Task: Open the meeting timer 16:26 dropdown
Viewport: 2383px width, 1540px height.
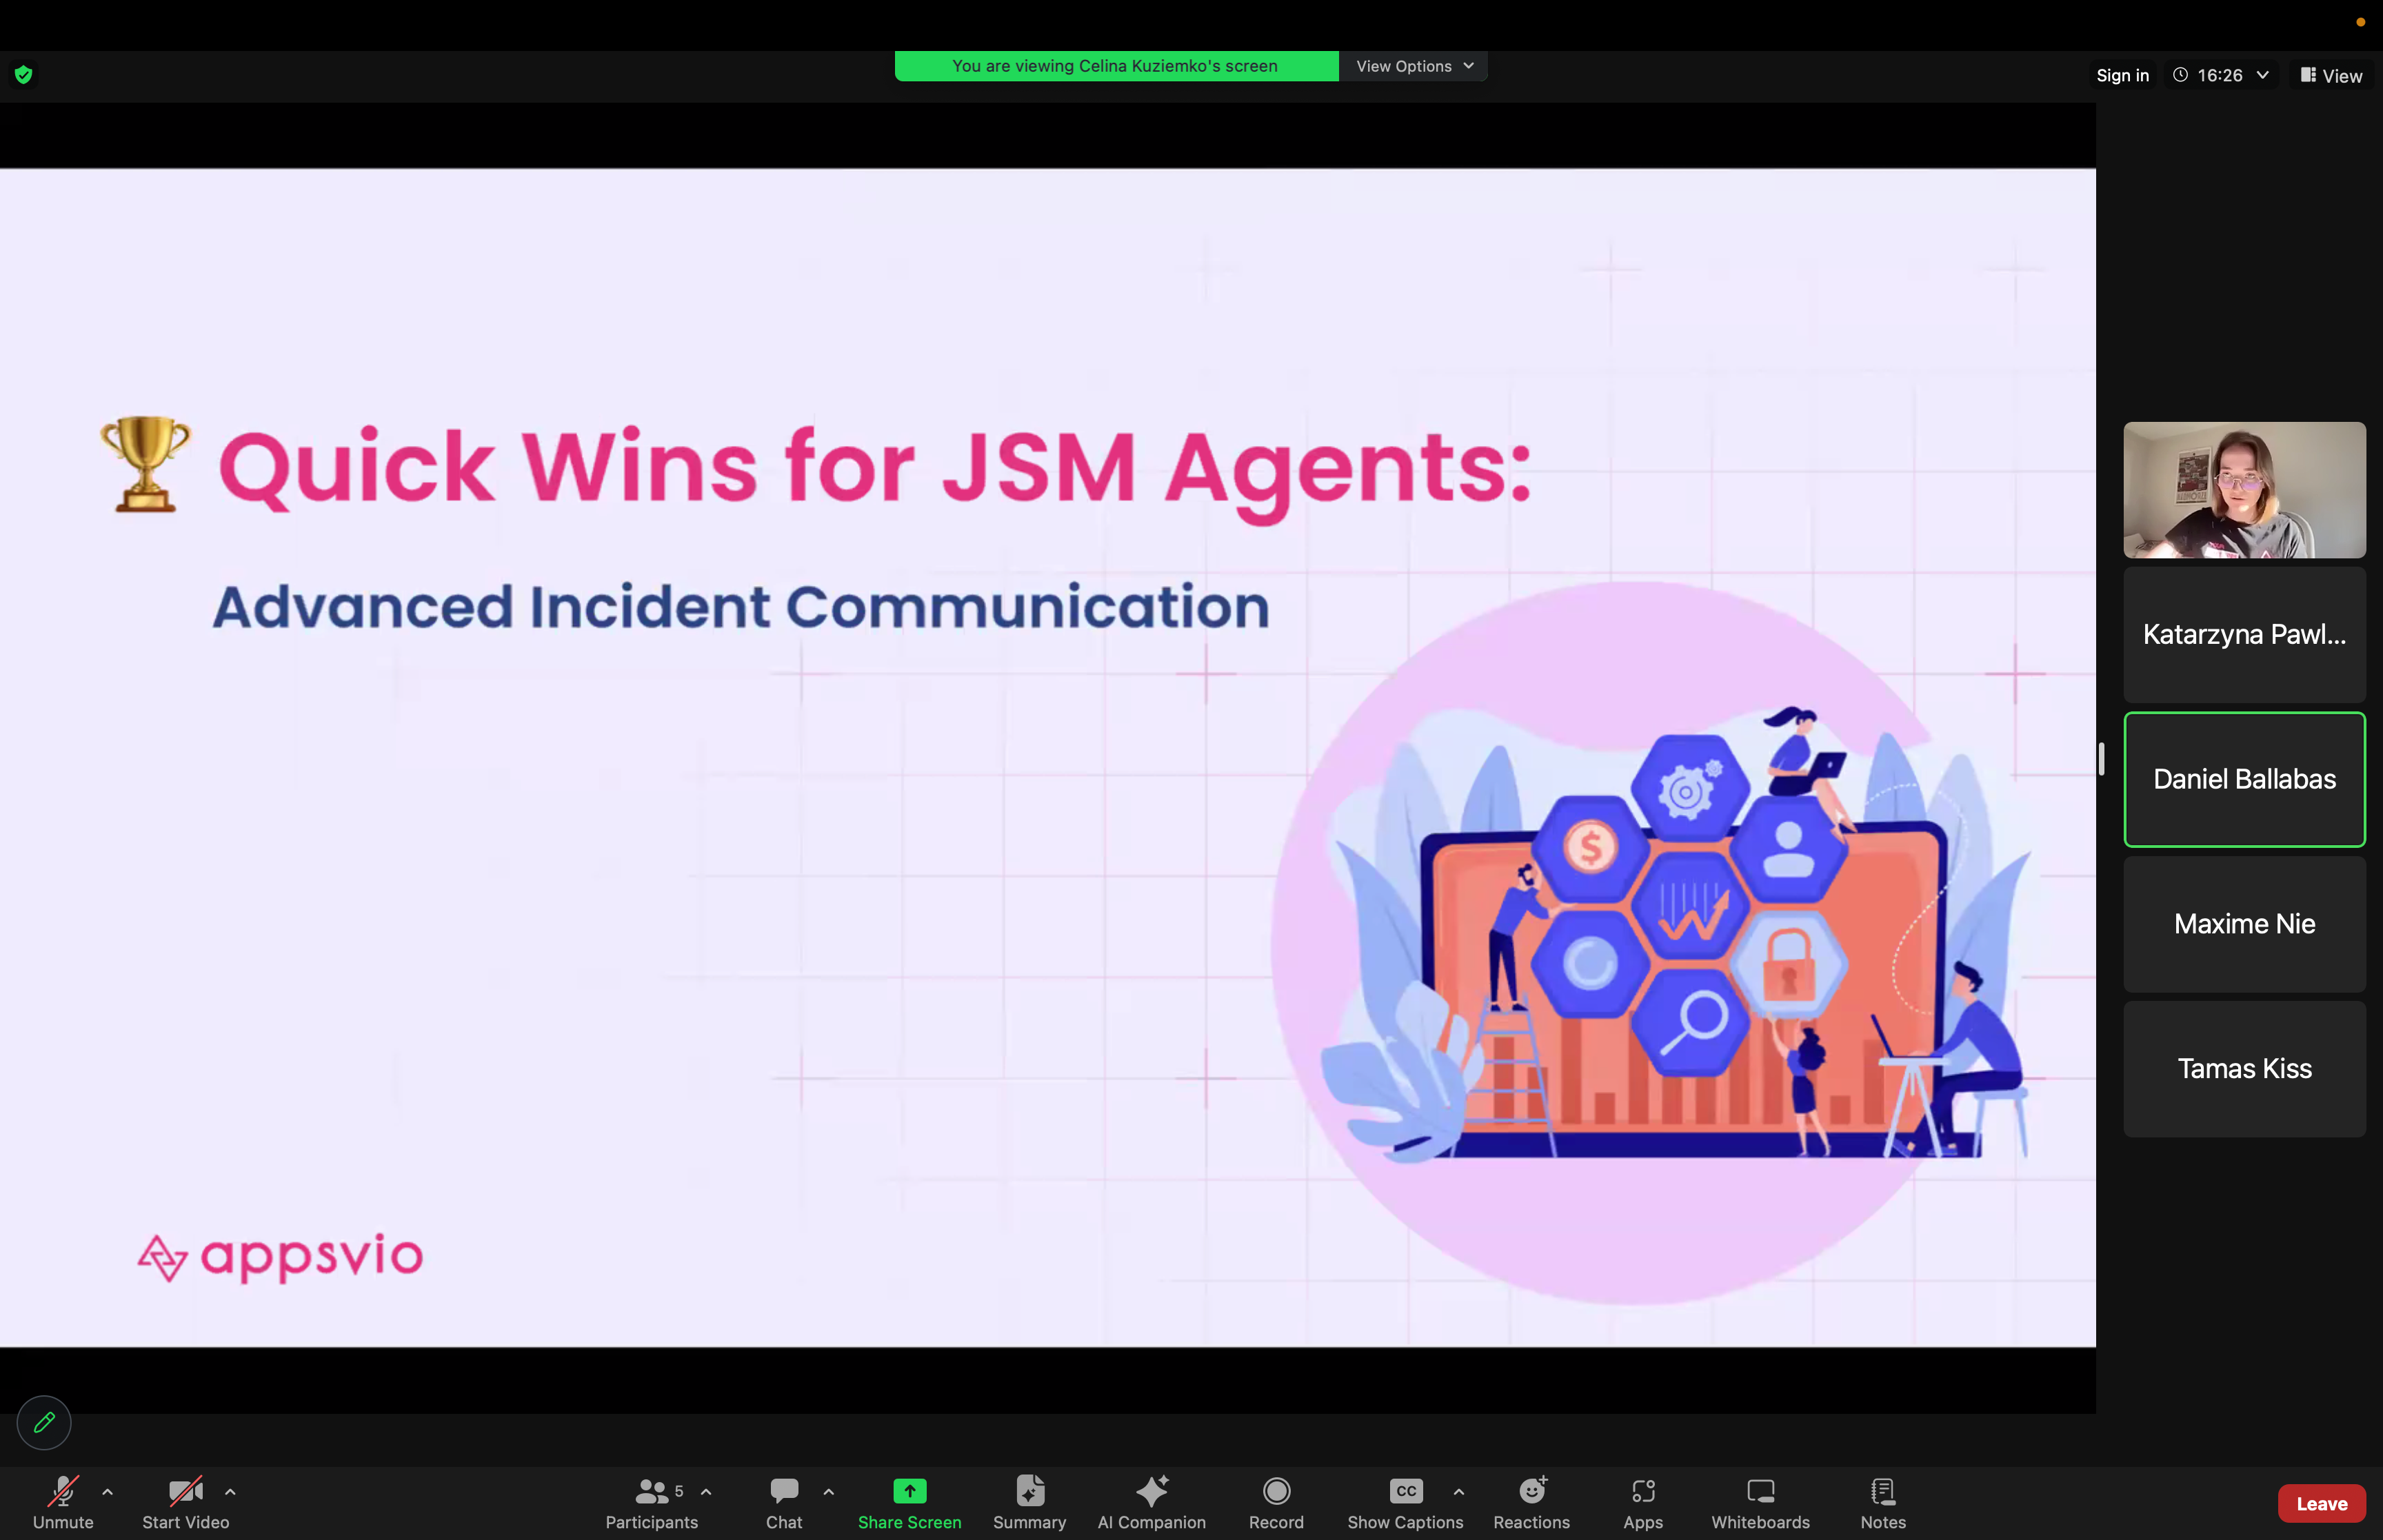Action: pyautogui.click(x=2221, y=75)
